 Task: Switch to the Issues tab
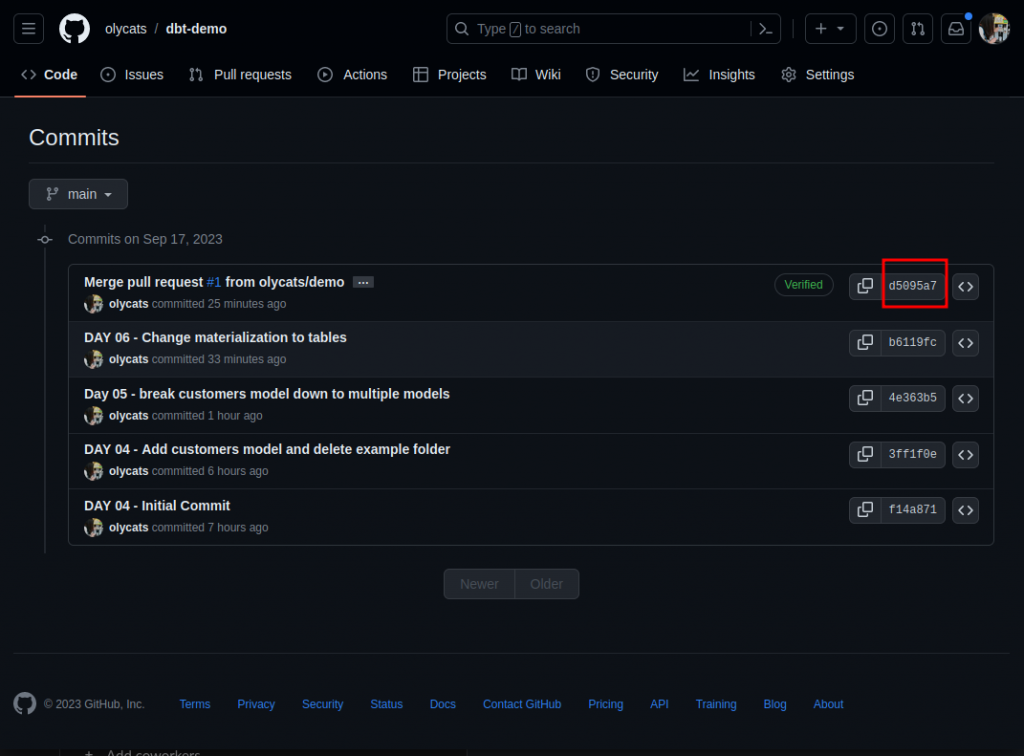tap(132, 74)
